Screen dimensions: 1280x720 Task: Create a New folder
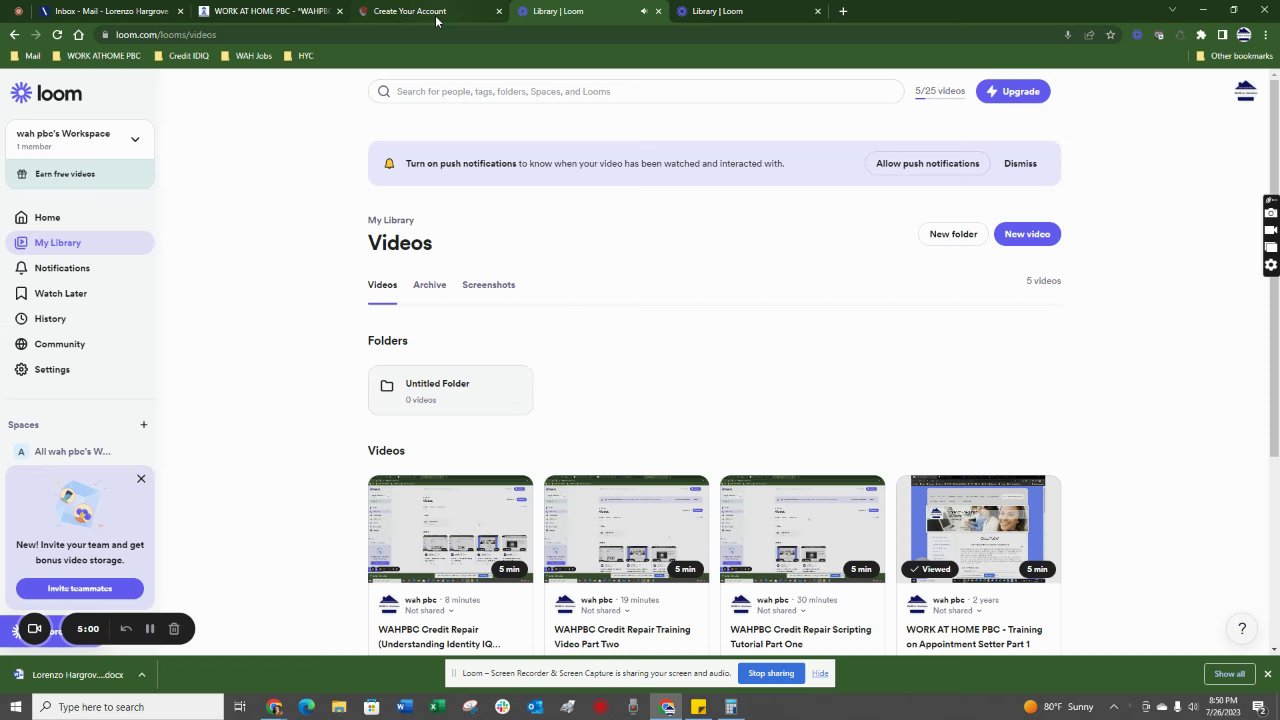pos(953,234)
